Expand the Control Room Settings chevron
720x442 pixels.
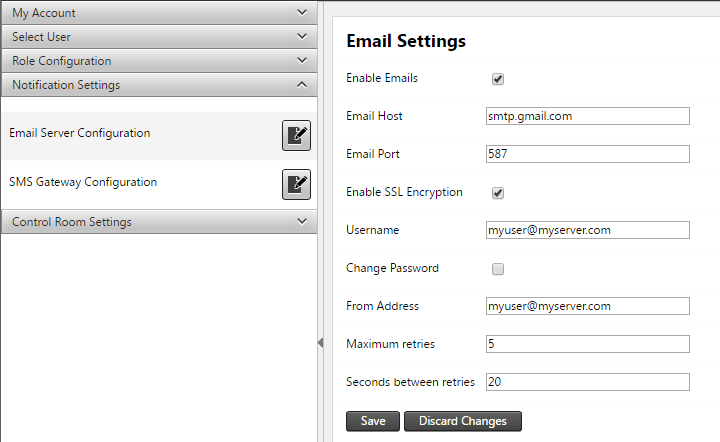pos(302,221)
